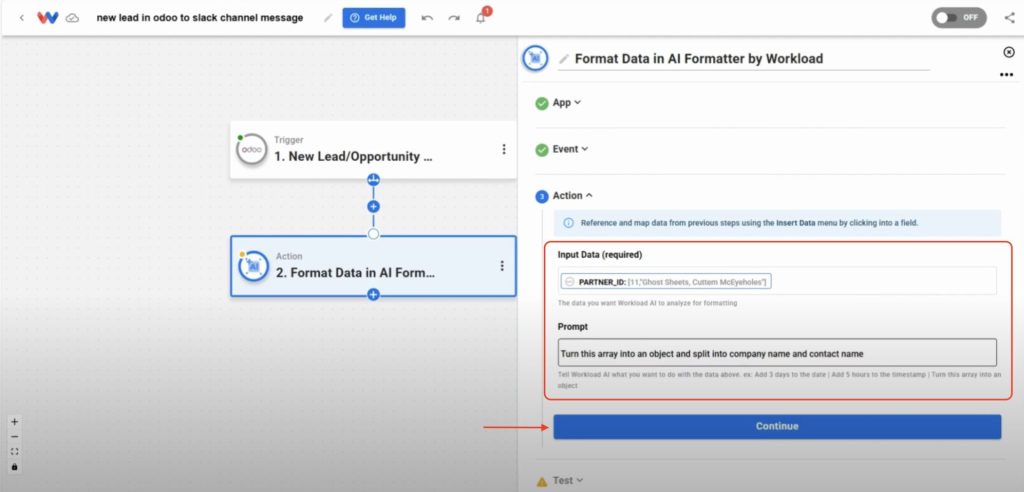This screenshot has height=492, width=1024.
Task: Click the info icon in hint banner
Action: (568, 223)
